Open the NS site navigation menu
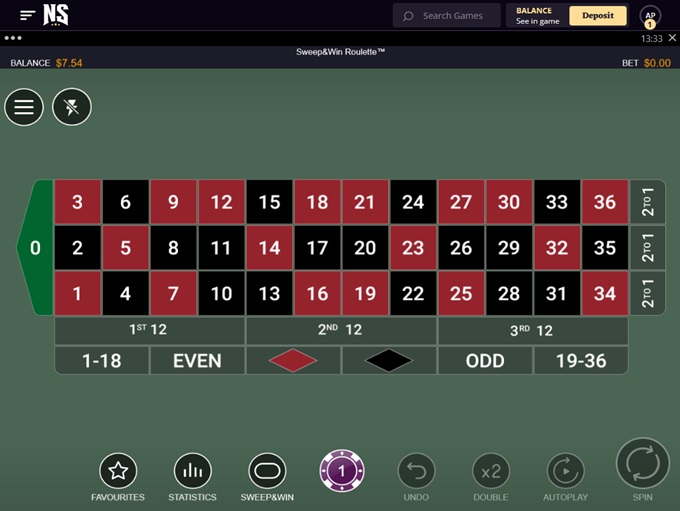 tap(27, 16)
